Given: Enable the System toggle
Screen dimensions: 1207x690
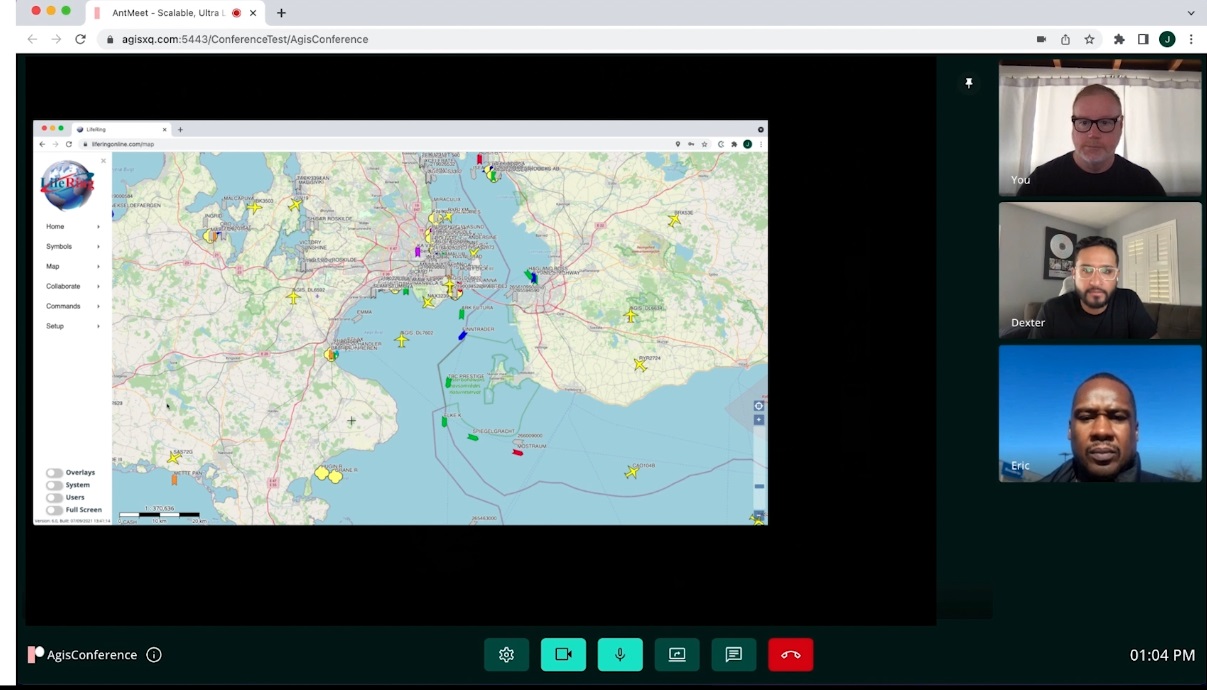Looking at the screenshot, I should coord(54,485).
